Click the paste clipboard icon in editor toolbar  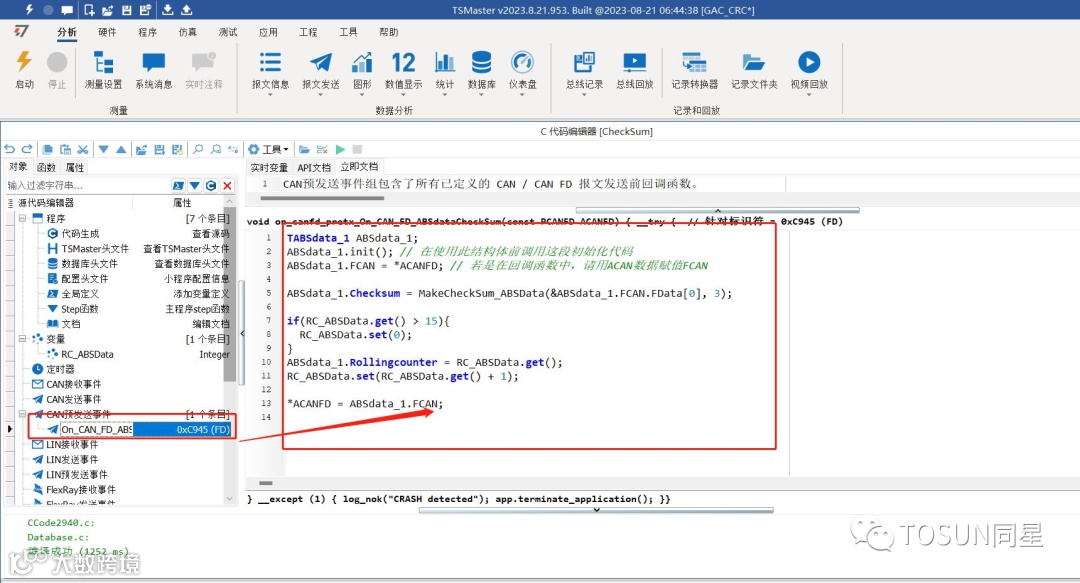coord(65,149)
